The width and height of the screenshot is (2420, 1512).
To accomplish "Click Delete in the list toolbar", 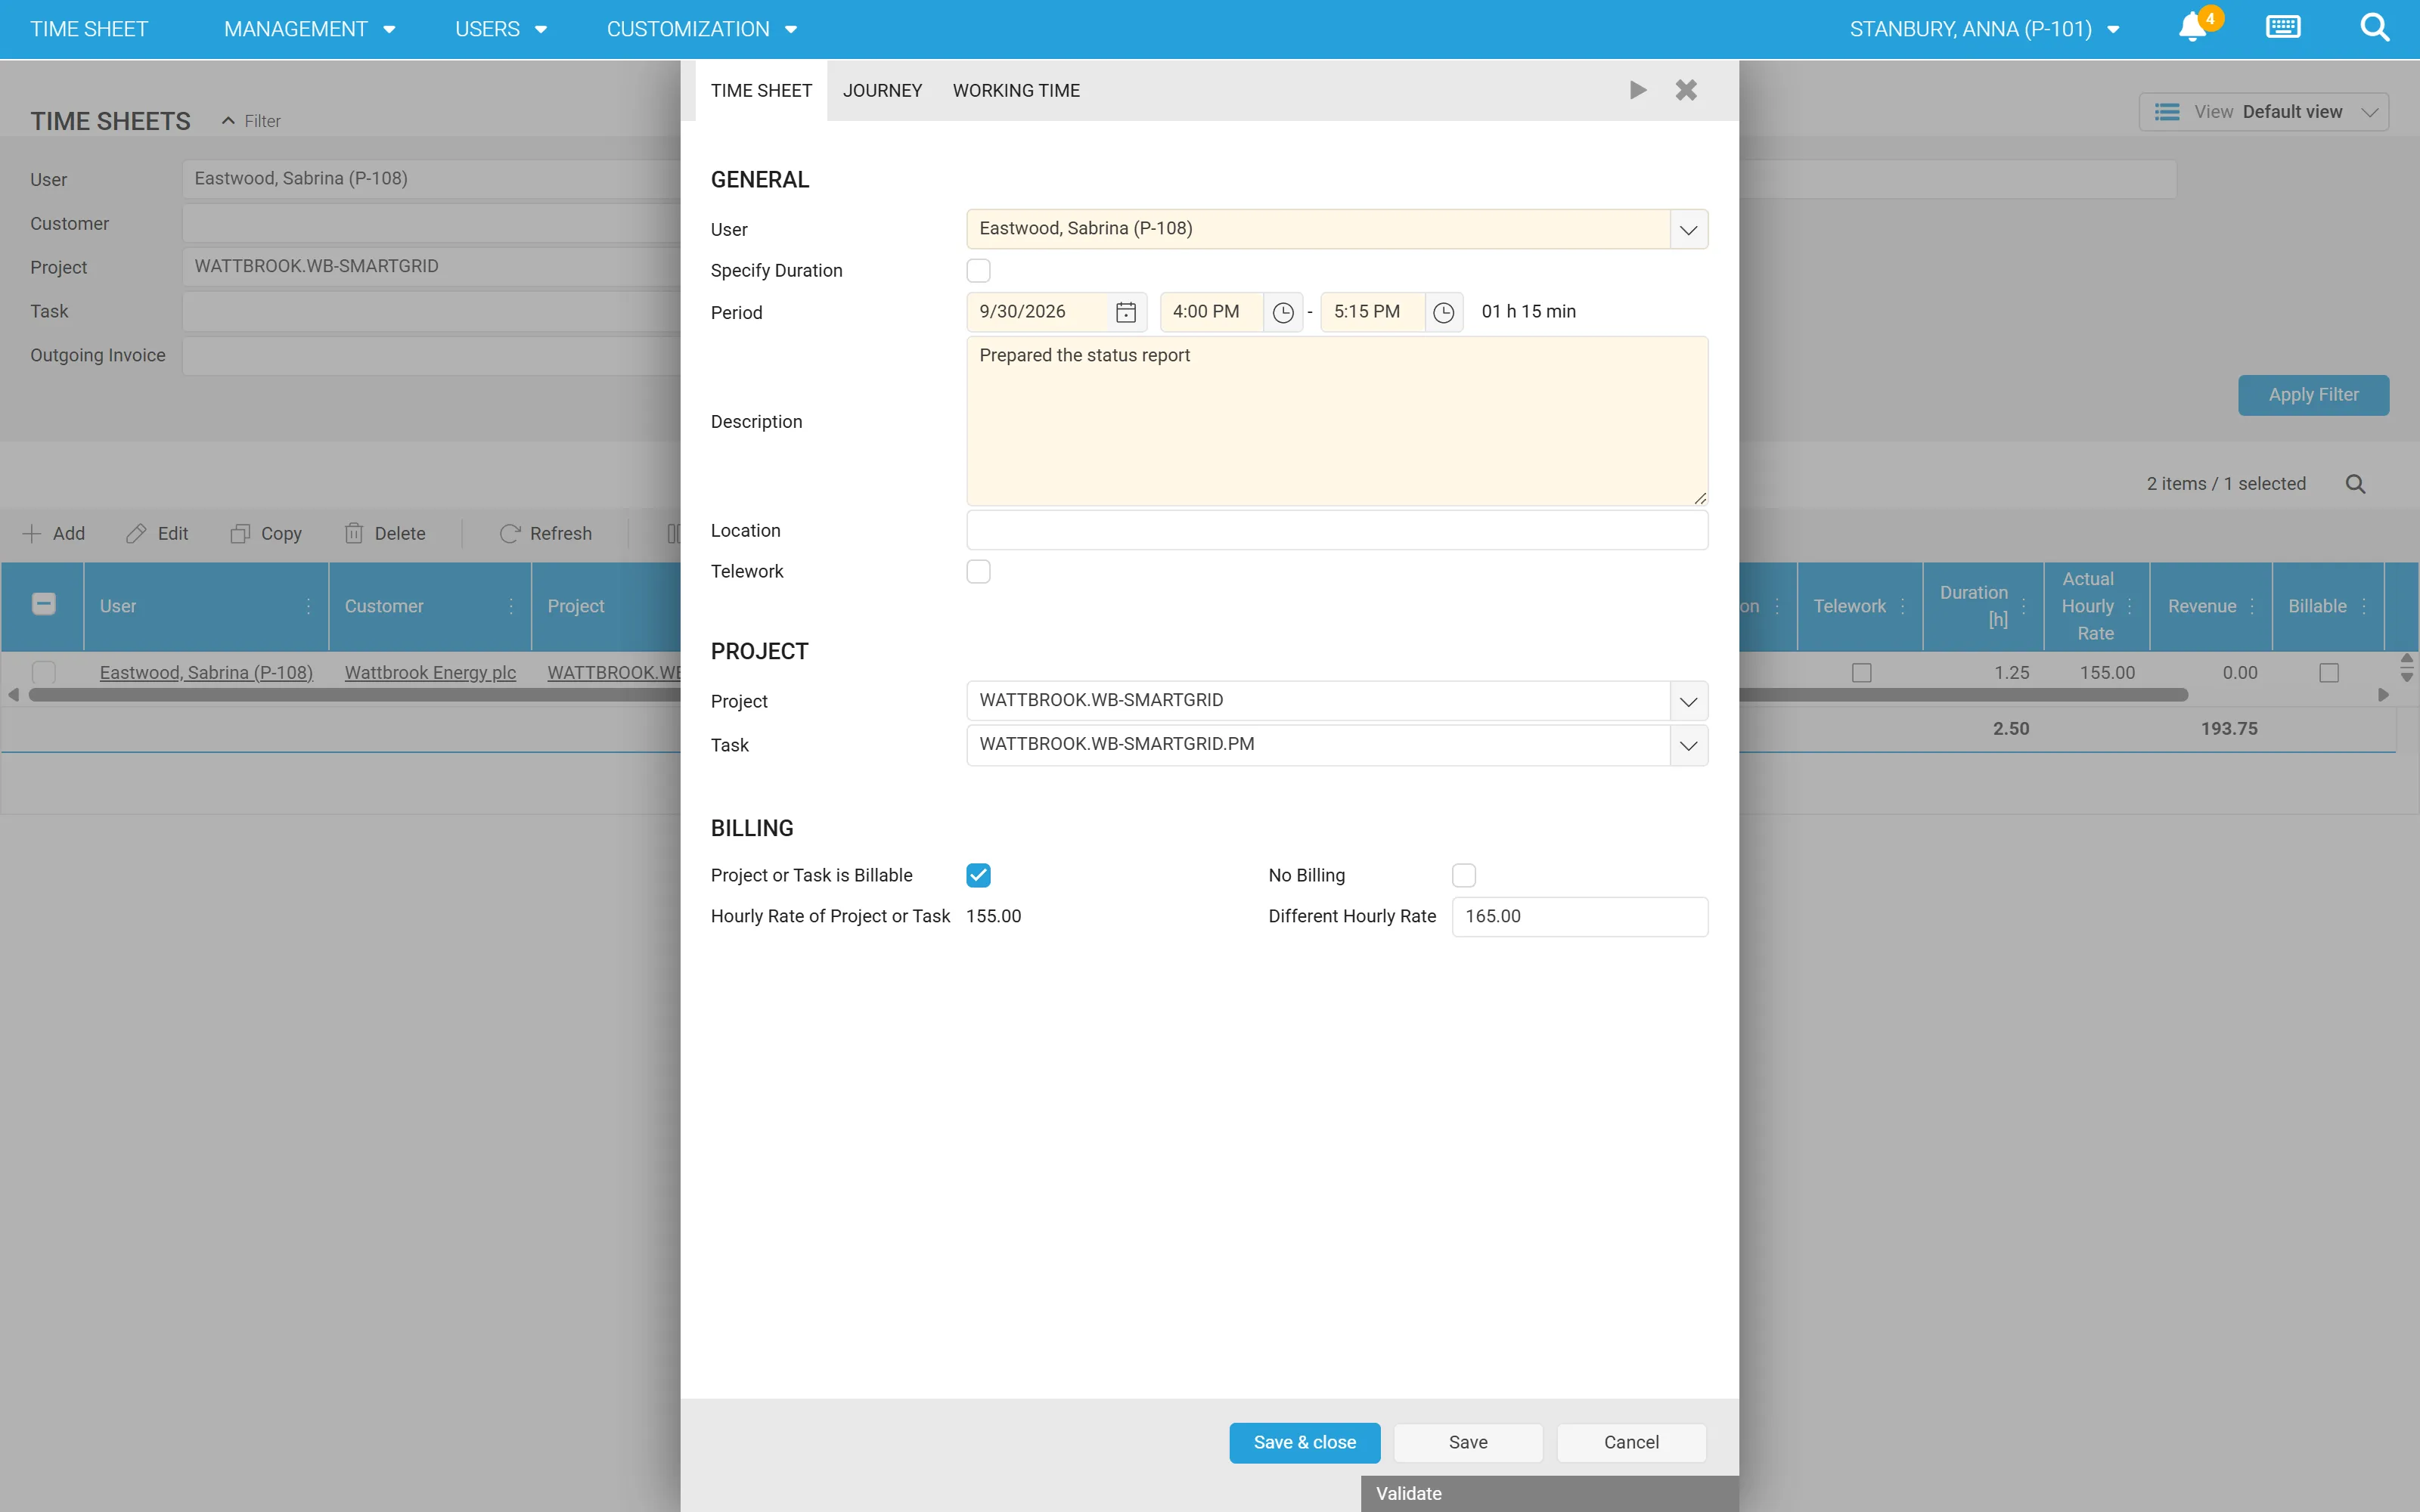I will pos(385,534).
